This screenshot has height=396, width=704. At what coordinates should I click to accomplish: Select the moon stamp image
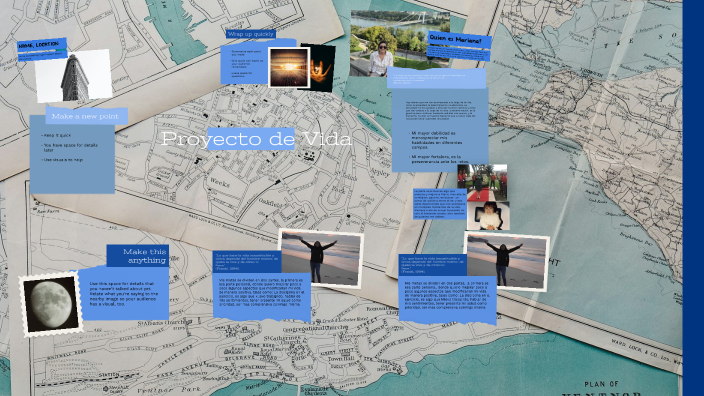point(51,304)
